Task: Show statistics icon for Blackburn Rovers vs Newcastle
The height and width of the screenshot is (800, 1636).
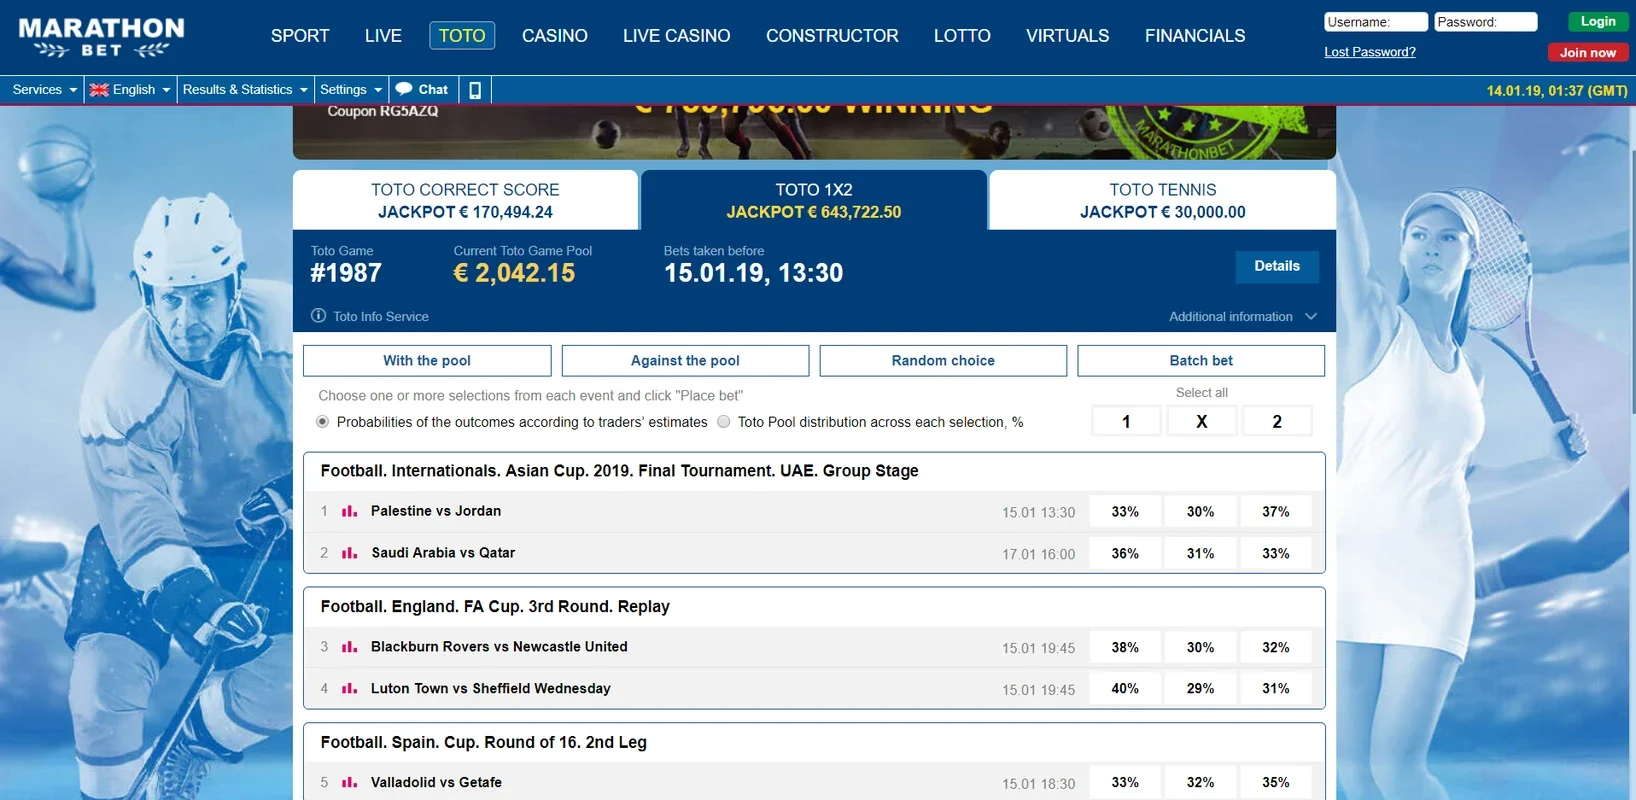Action: 349,647
